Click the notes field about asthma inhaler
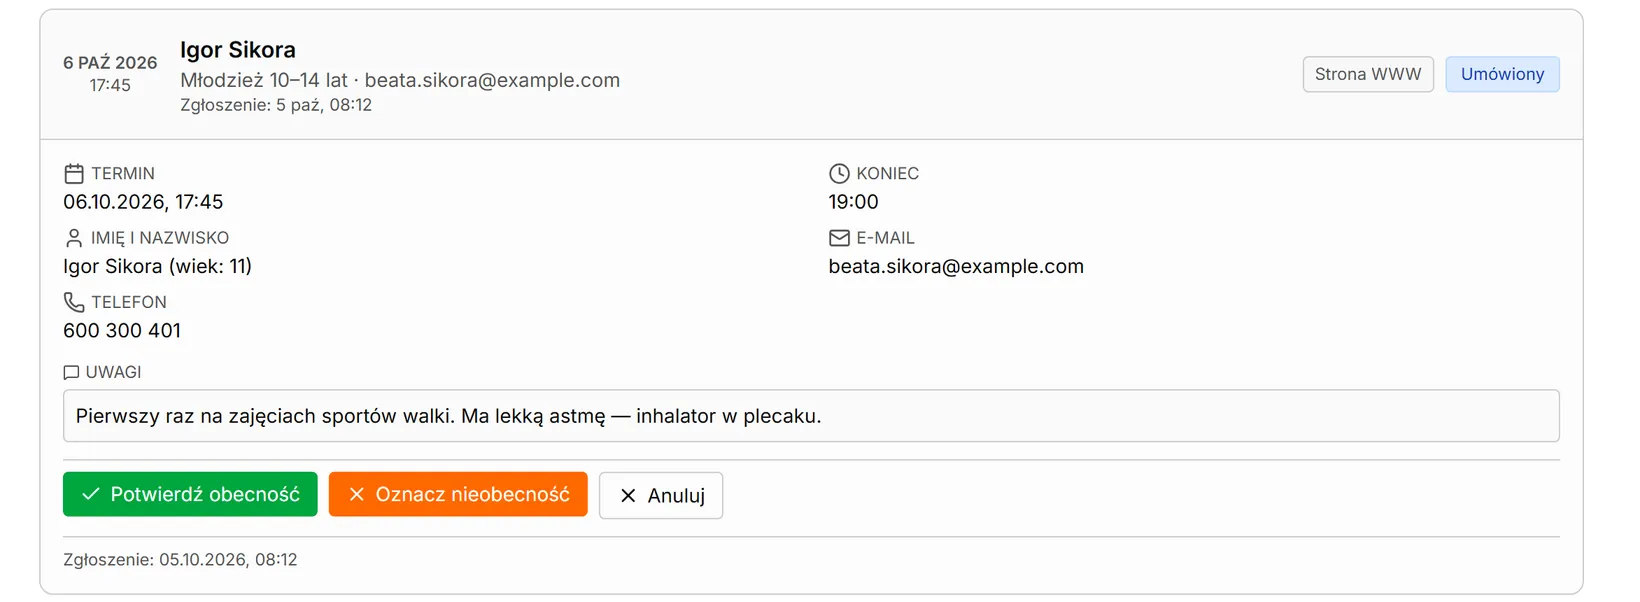 pyautogui.click(x=811, y=416)
